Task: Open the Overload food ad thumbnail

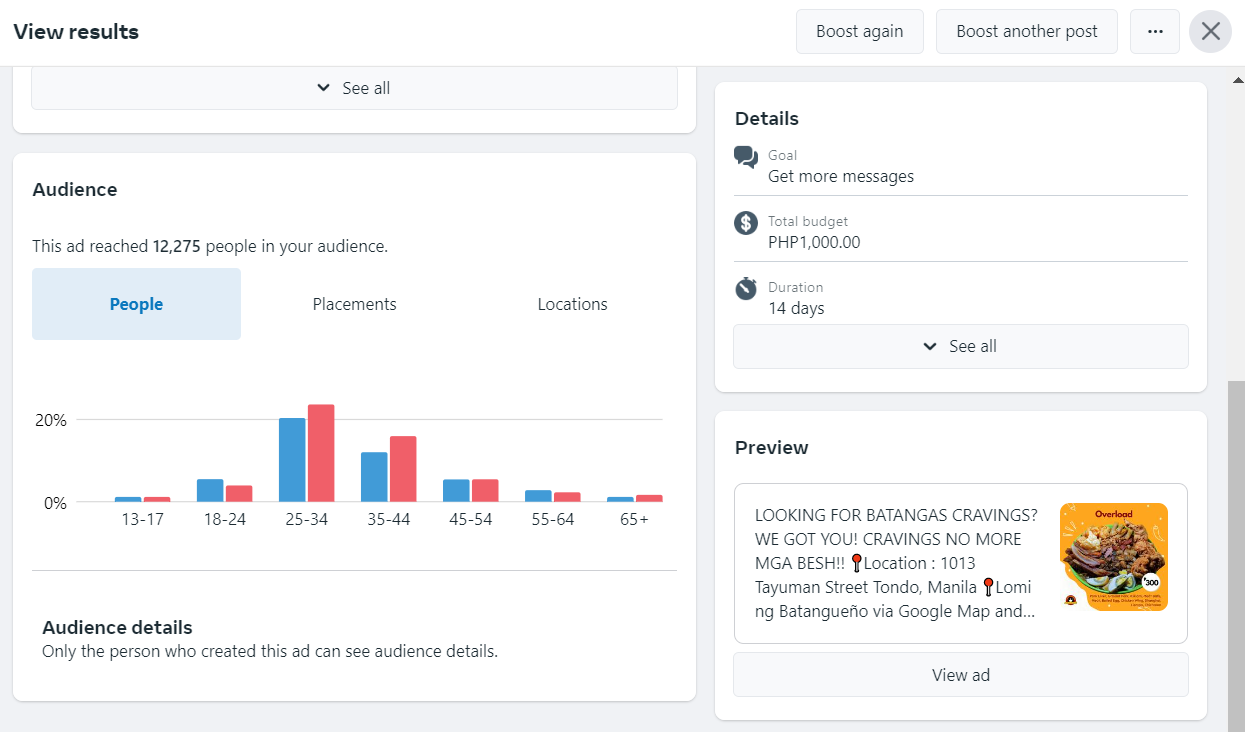Action: click(1114, 557)
